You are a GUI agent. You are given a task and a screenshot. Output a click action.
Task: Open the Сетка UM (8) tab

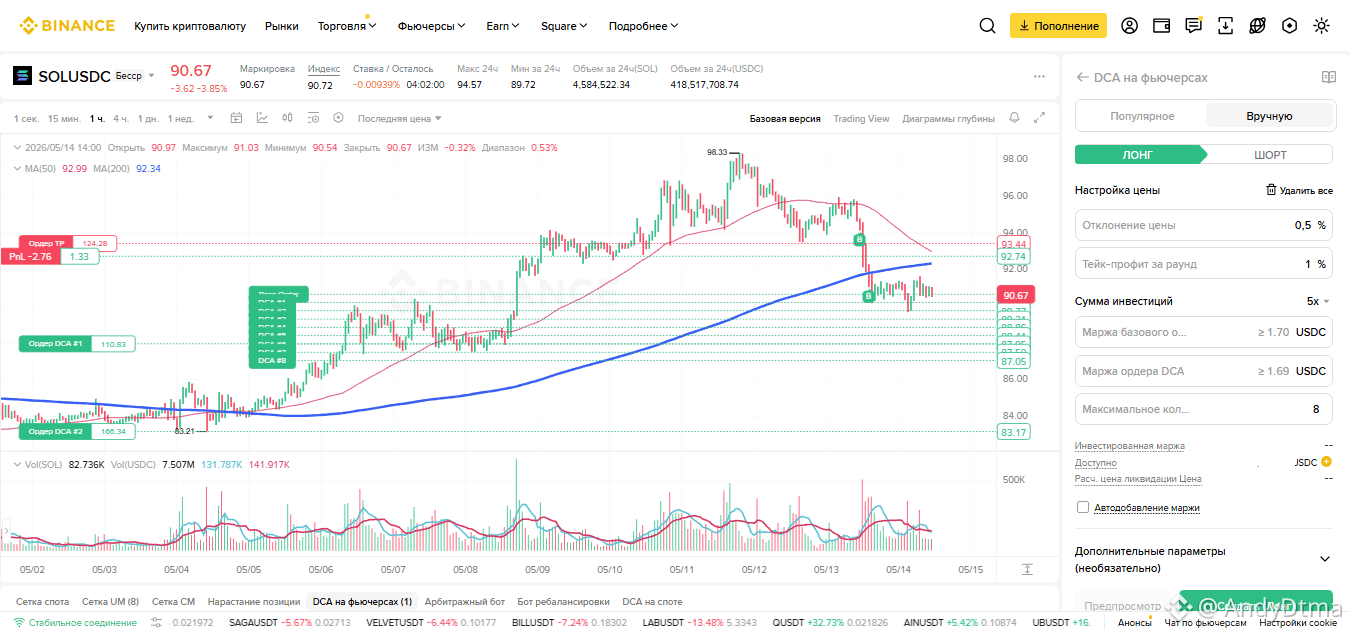click(x=111, y=602)
